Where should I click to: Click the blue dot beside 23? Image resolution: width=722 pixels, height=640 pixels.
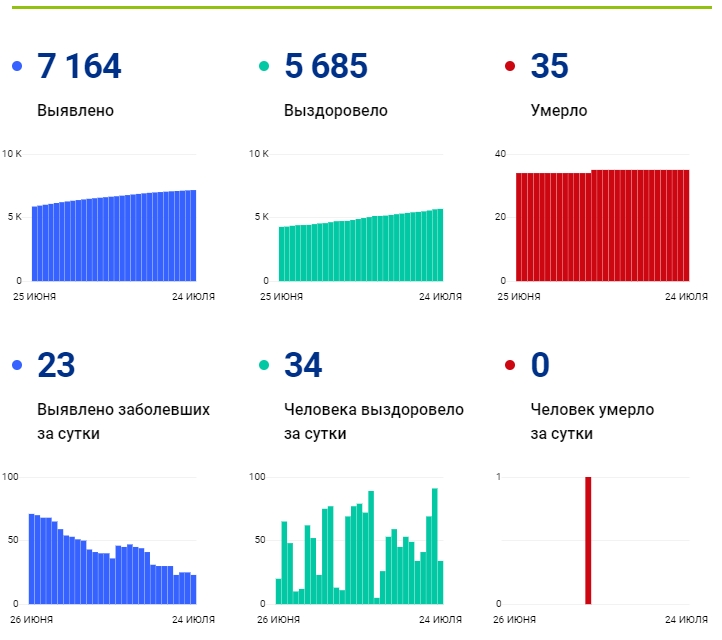(x=17, y=365)
